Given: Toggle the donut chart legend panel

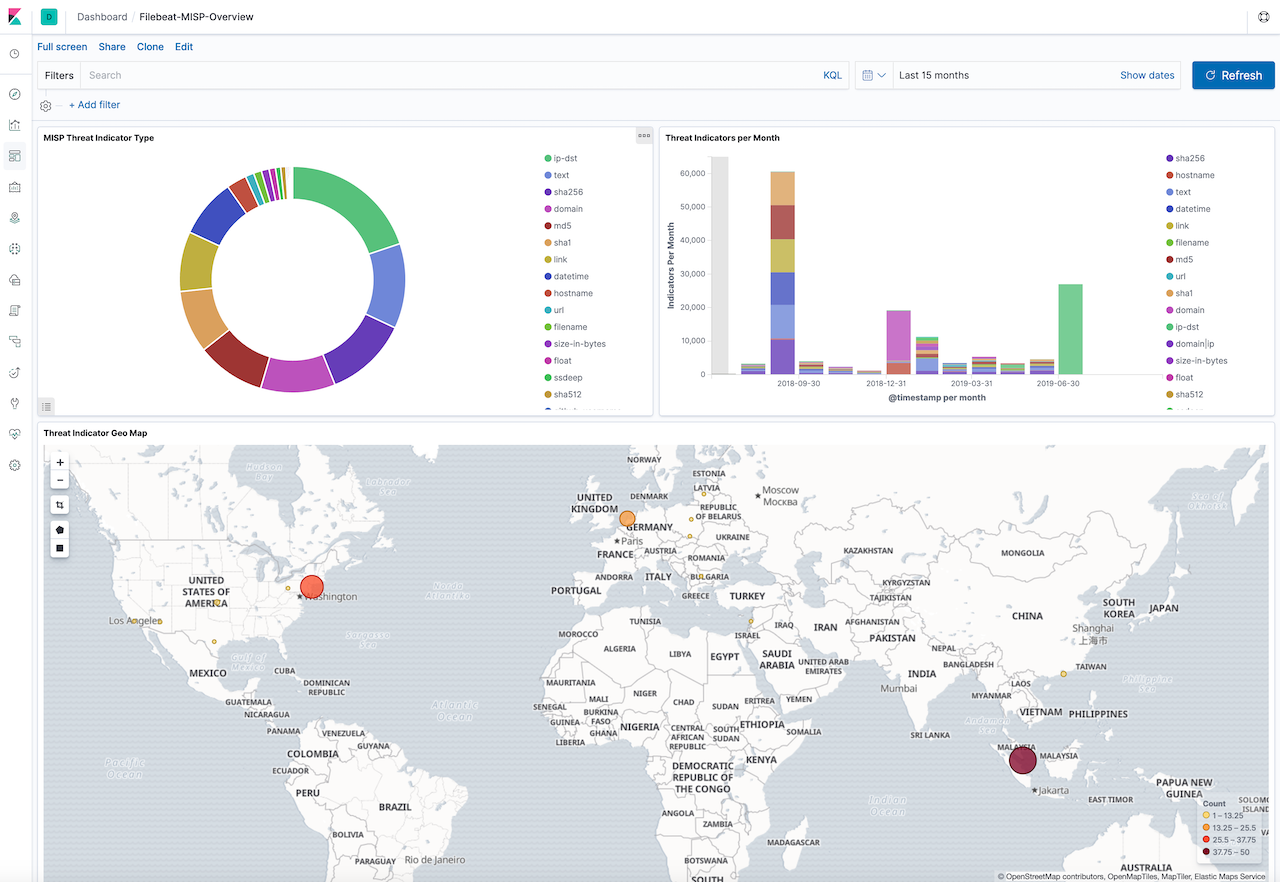Looking at the screenshot, I should (x=46, y=406).
